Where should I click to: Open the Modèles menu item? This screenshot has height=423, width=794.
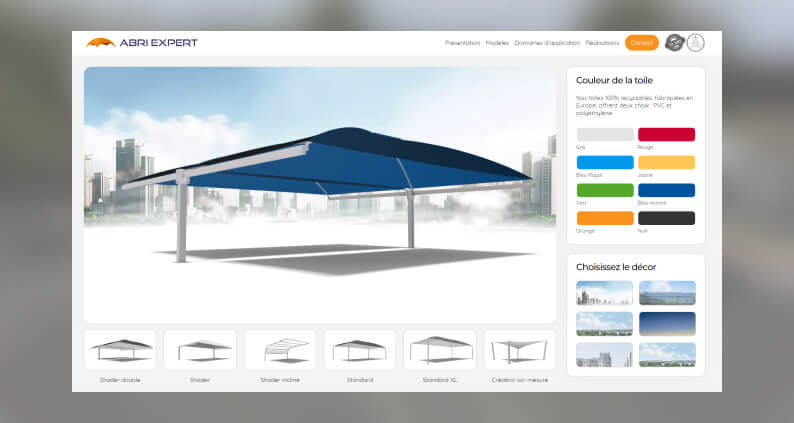(x=497, y=43)
